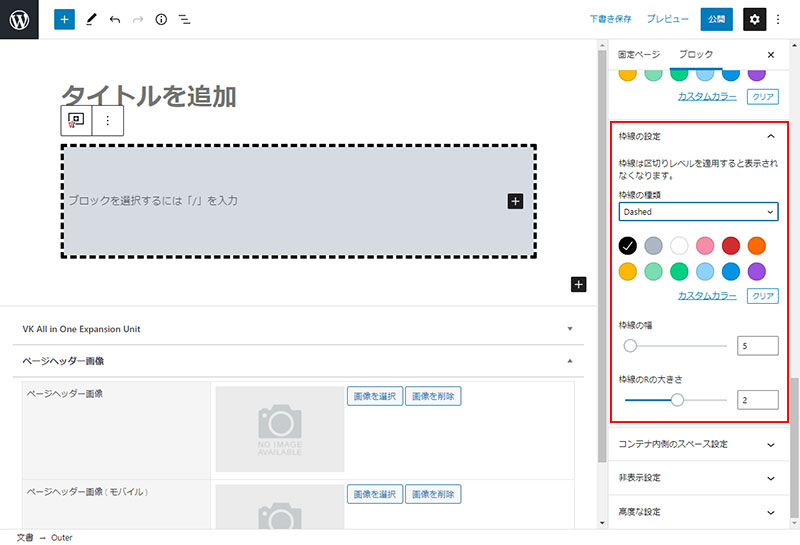Click the 枠線のRの大きさ number field
The height and width of the screenshot is (545, 800).
click(x=758, y=400)
